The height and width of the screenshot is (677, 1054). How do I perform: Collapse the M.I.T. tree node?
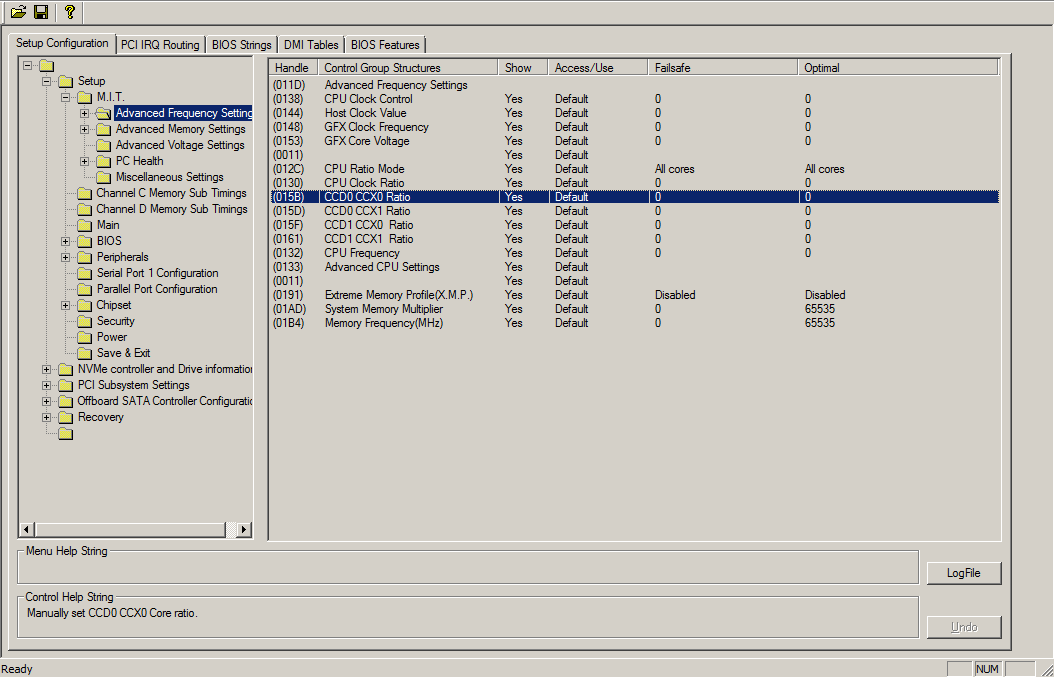pyautogui.click(x=66, y=97)
